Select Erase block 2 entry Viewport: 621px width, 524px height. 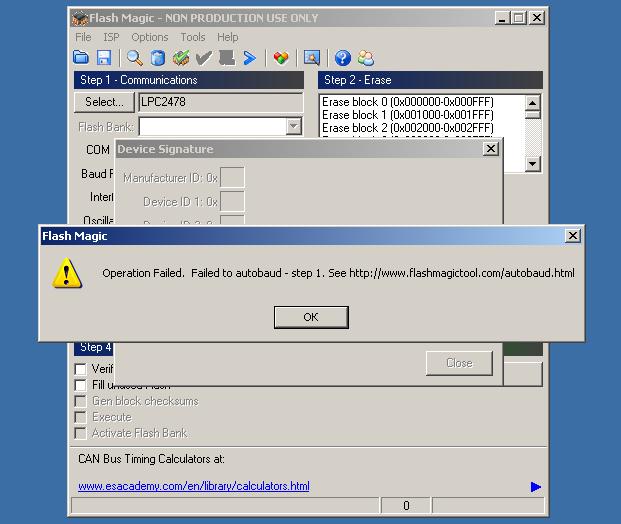408,128
